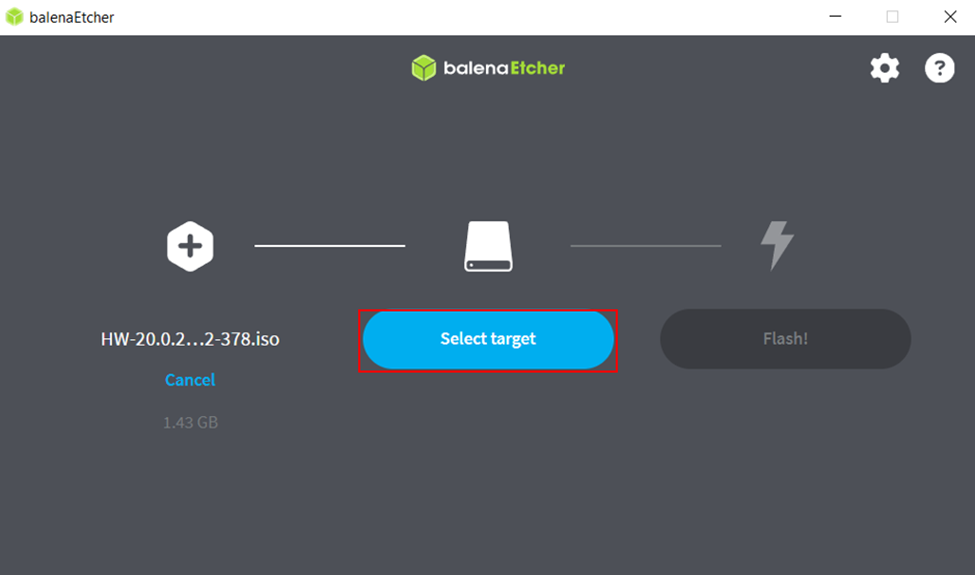This screenshot has width=975, height=575.
Task: Click the white "balena" word in header logo
Action: tap(476, 68)
